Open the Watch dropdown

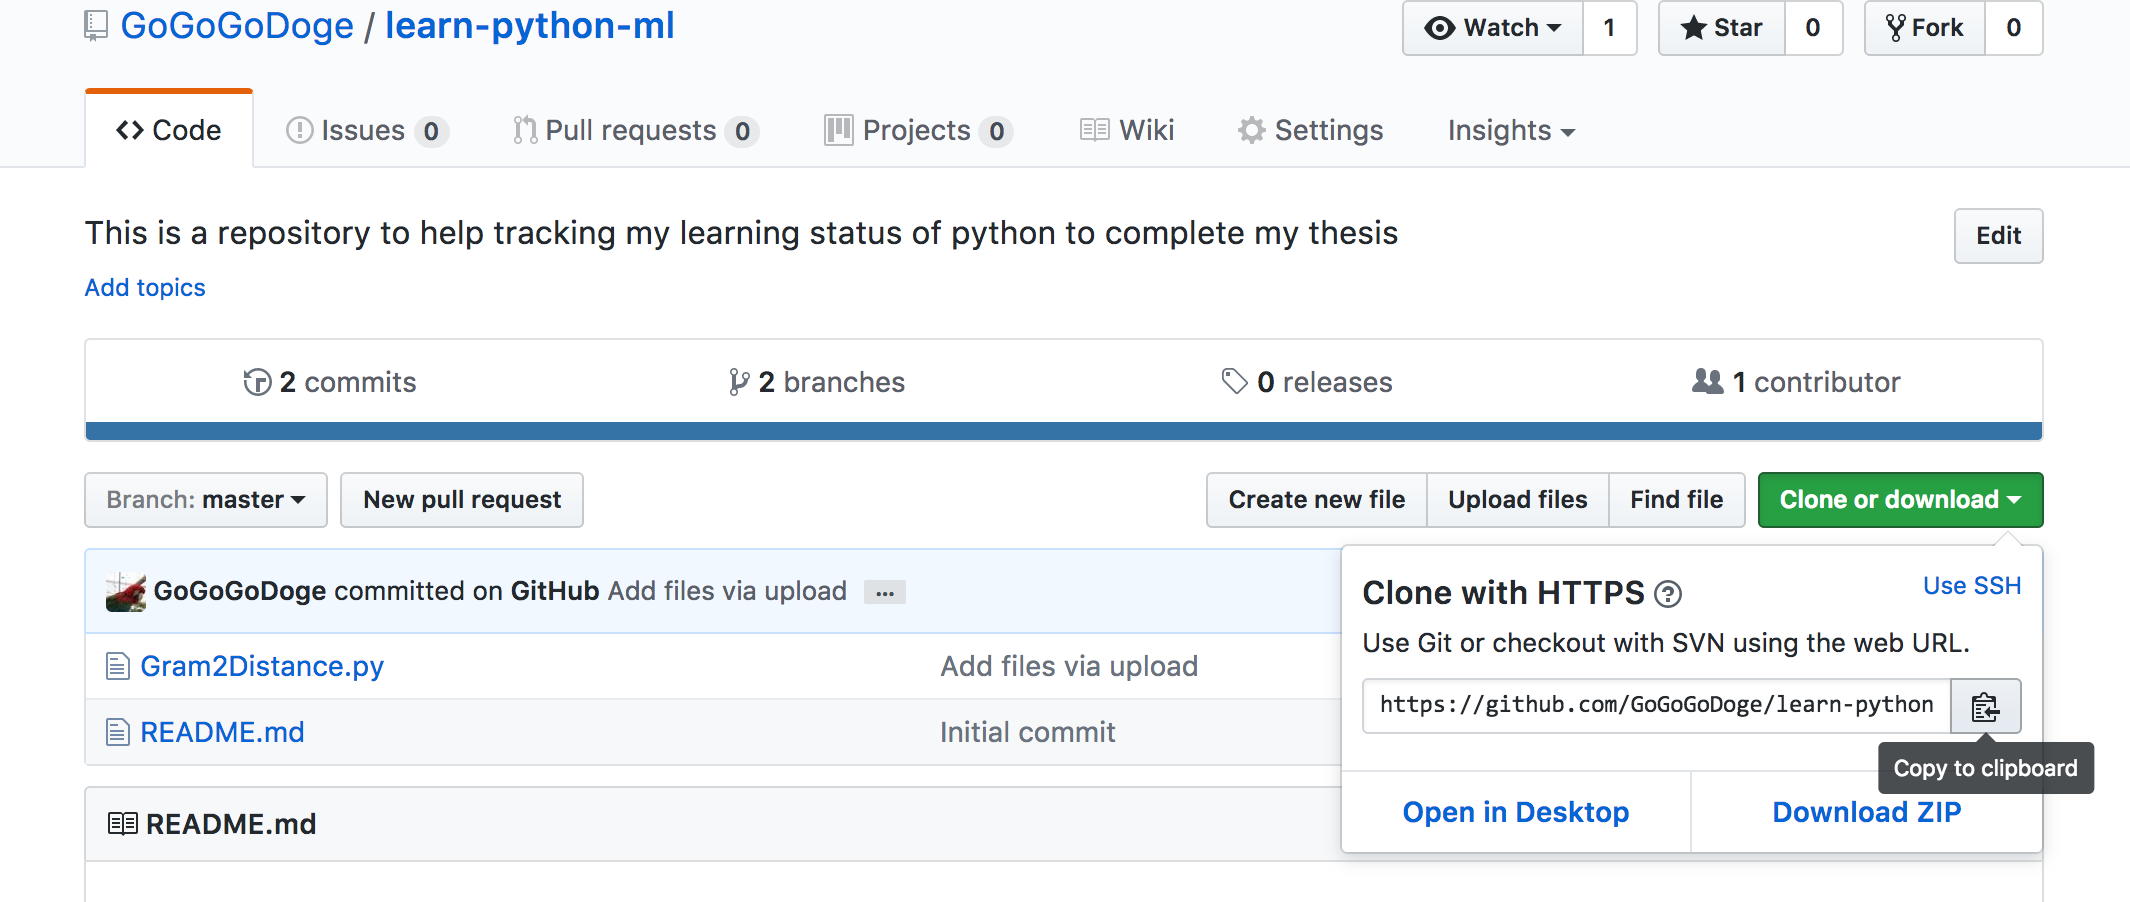[x=1493, y=28]
